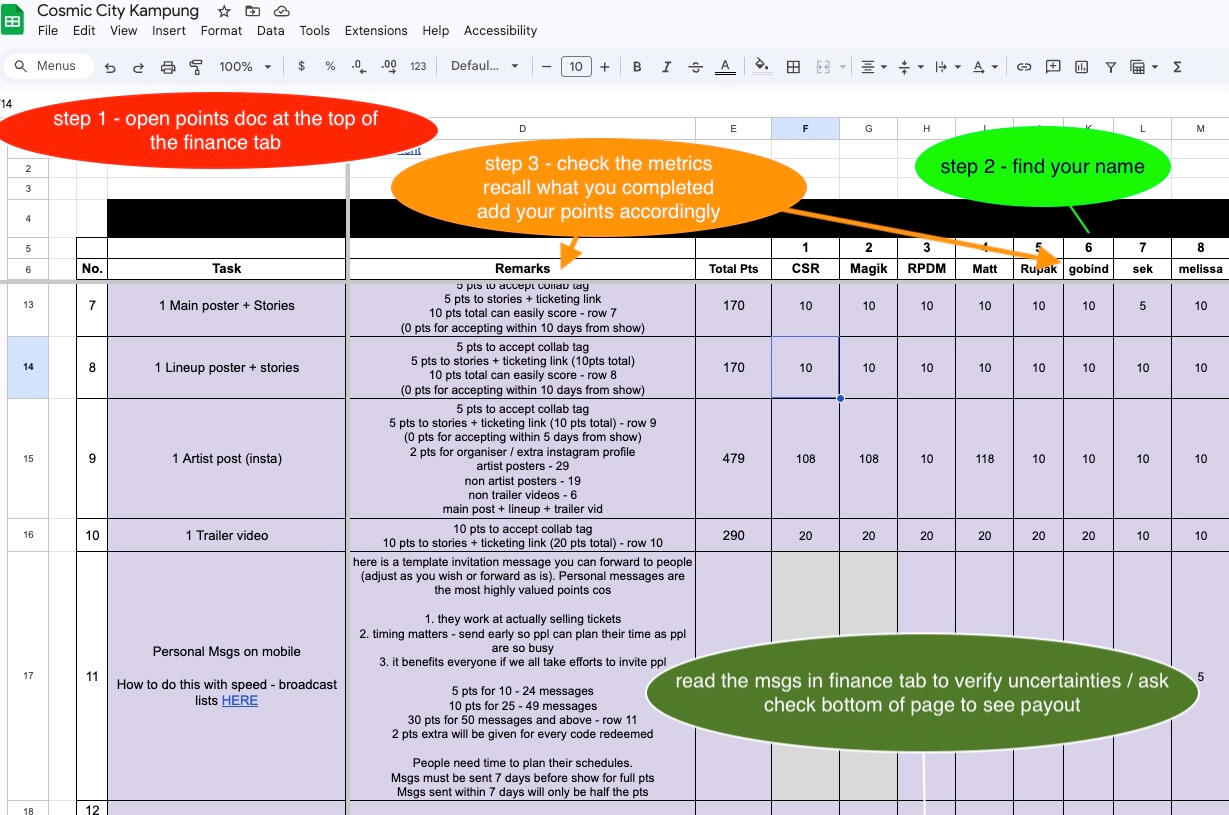Image resolution: width=1229 pixels, height=815 pixels.
Task: Open the borders tool
Action: pyautogui.click(x=793, y=67)
